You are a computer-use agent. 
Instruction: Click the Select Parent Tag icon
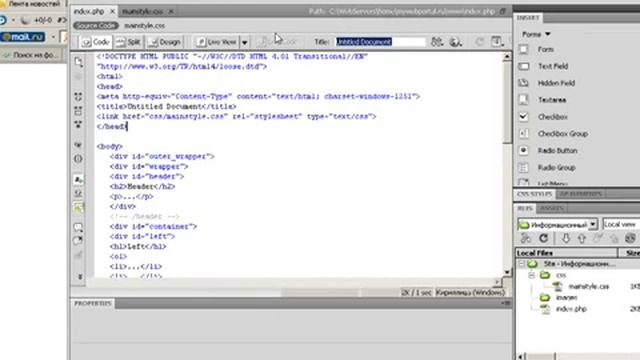tap(78, 145)
